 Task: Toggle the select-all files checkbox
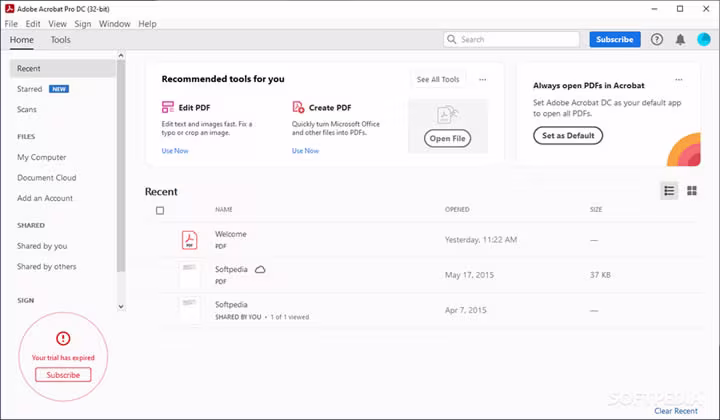tap(160, 210)
